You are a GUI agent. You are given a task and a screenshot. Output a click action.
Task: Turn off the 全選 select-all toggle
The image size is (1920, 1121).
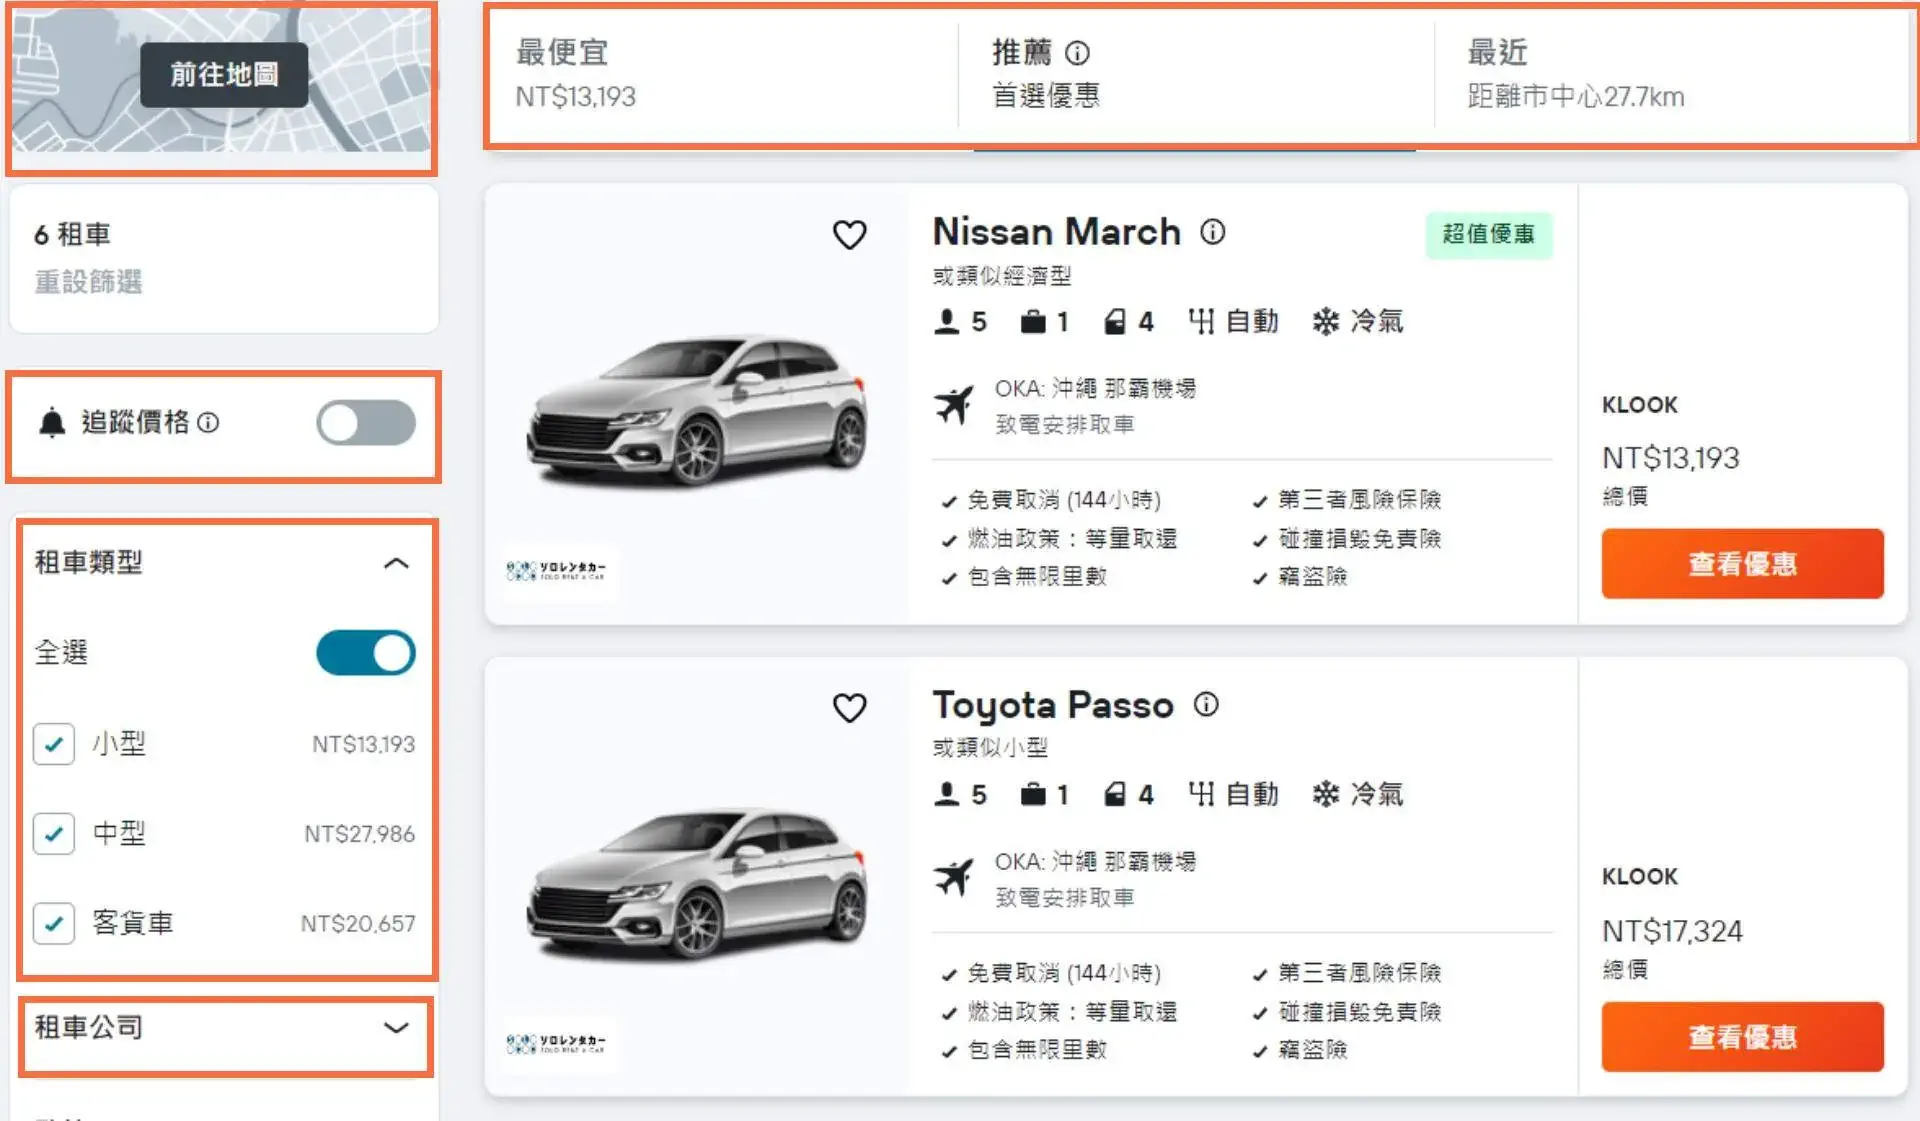pyautogui.click(x=365, y=652)
